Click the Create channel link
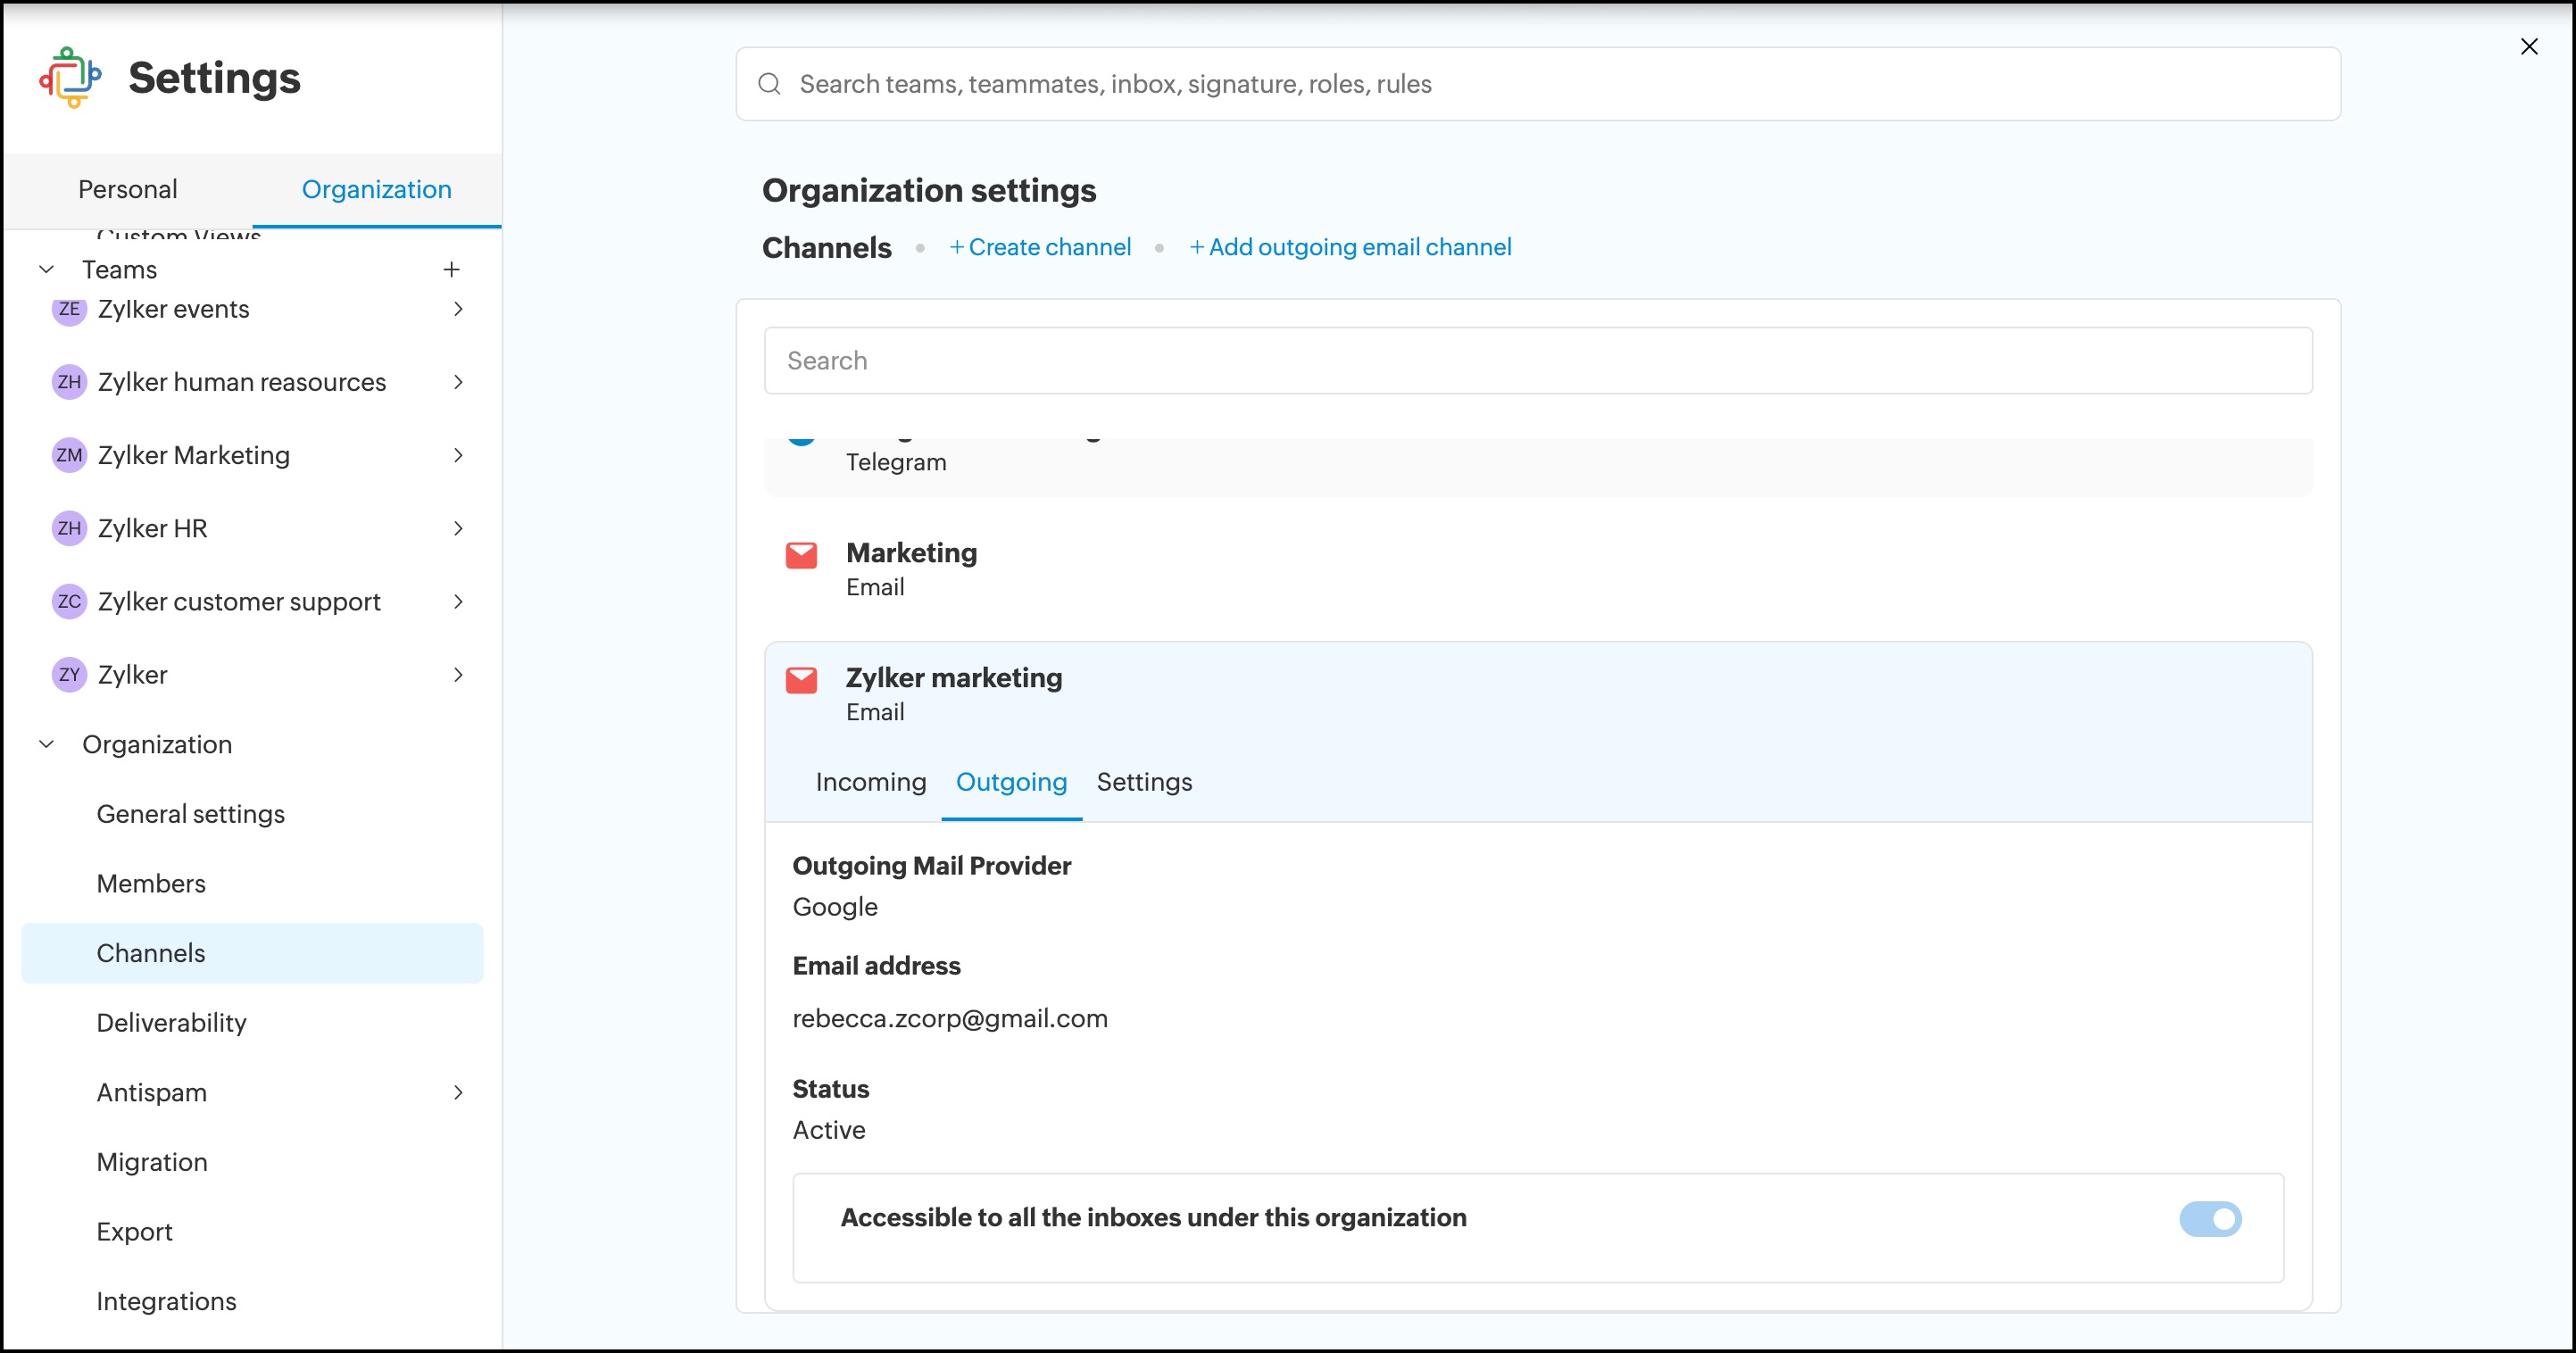The width and height of the screenshot is (2576, 1353). coord(1040,247)
